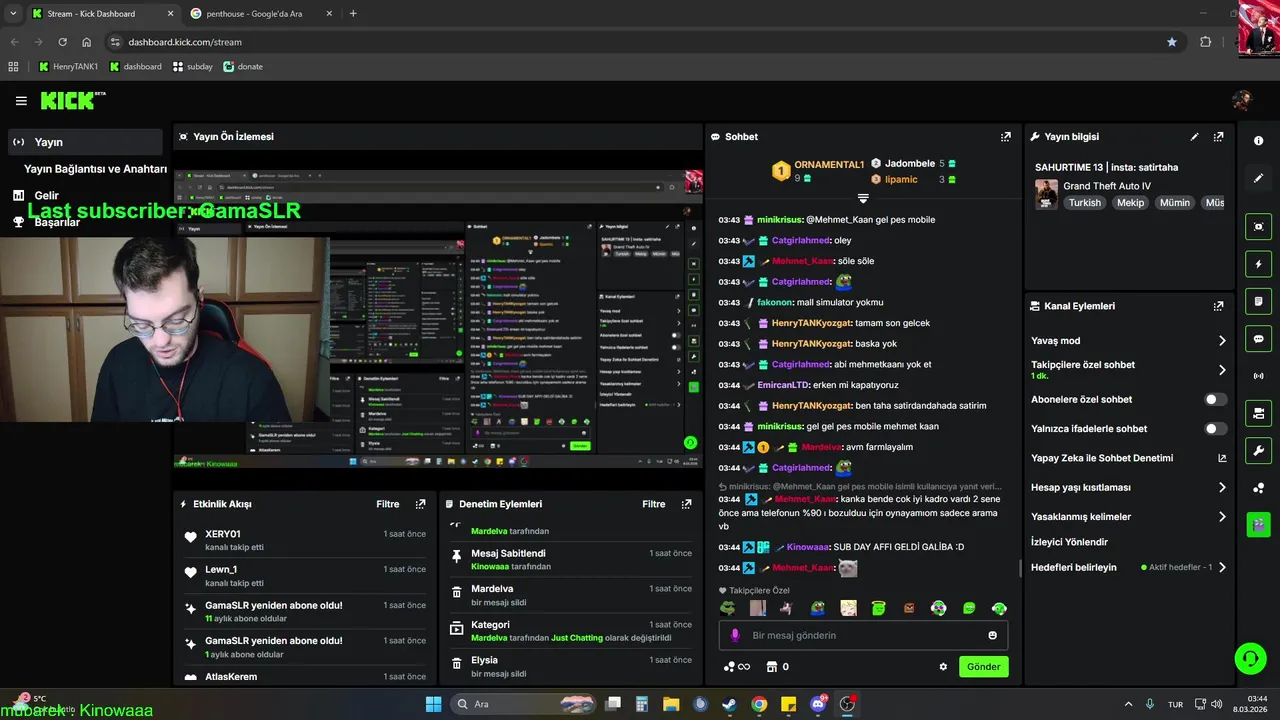Click İzleyici Yönlendir option
Viewport: 1280px width, 720px height.
point(1069,542)
